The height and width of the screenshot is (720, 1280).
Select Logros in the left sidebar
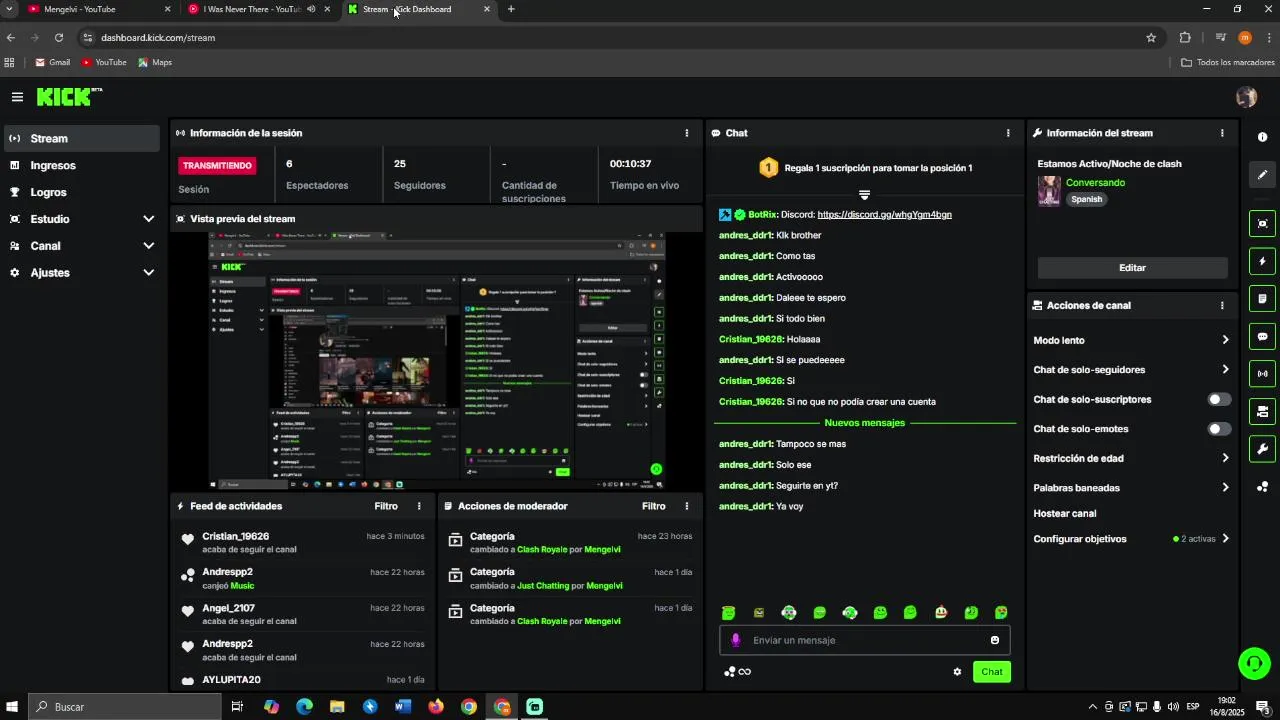point(80,192)
